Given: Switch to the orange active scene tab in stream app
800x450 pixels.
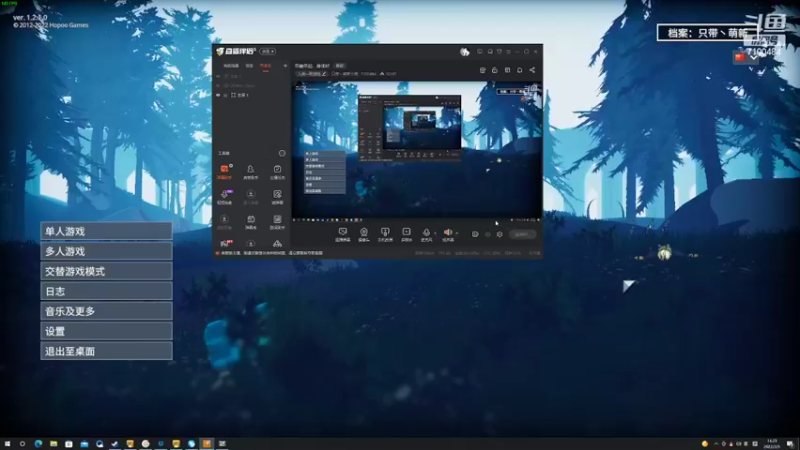Looking at the screenshot, I should tap(265, 66).
